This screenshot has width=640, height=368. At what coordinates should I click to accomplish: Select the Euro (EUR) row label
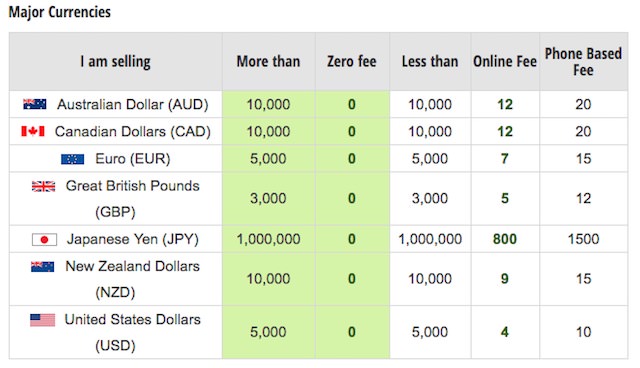(133, 158)
